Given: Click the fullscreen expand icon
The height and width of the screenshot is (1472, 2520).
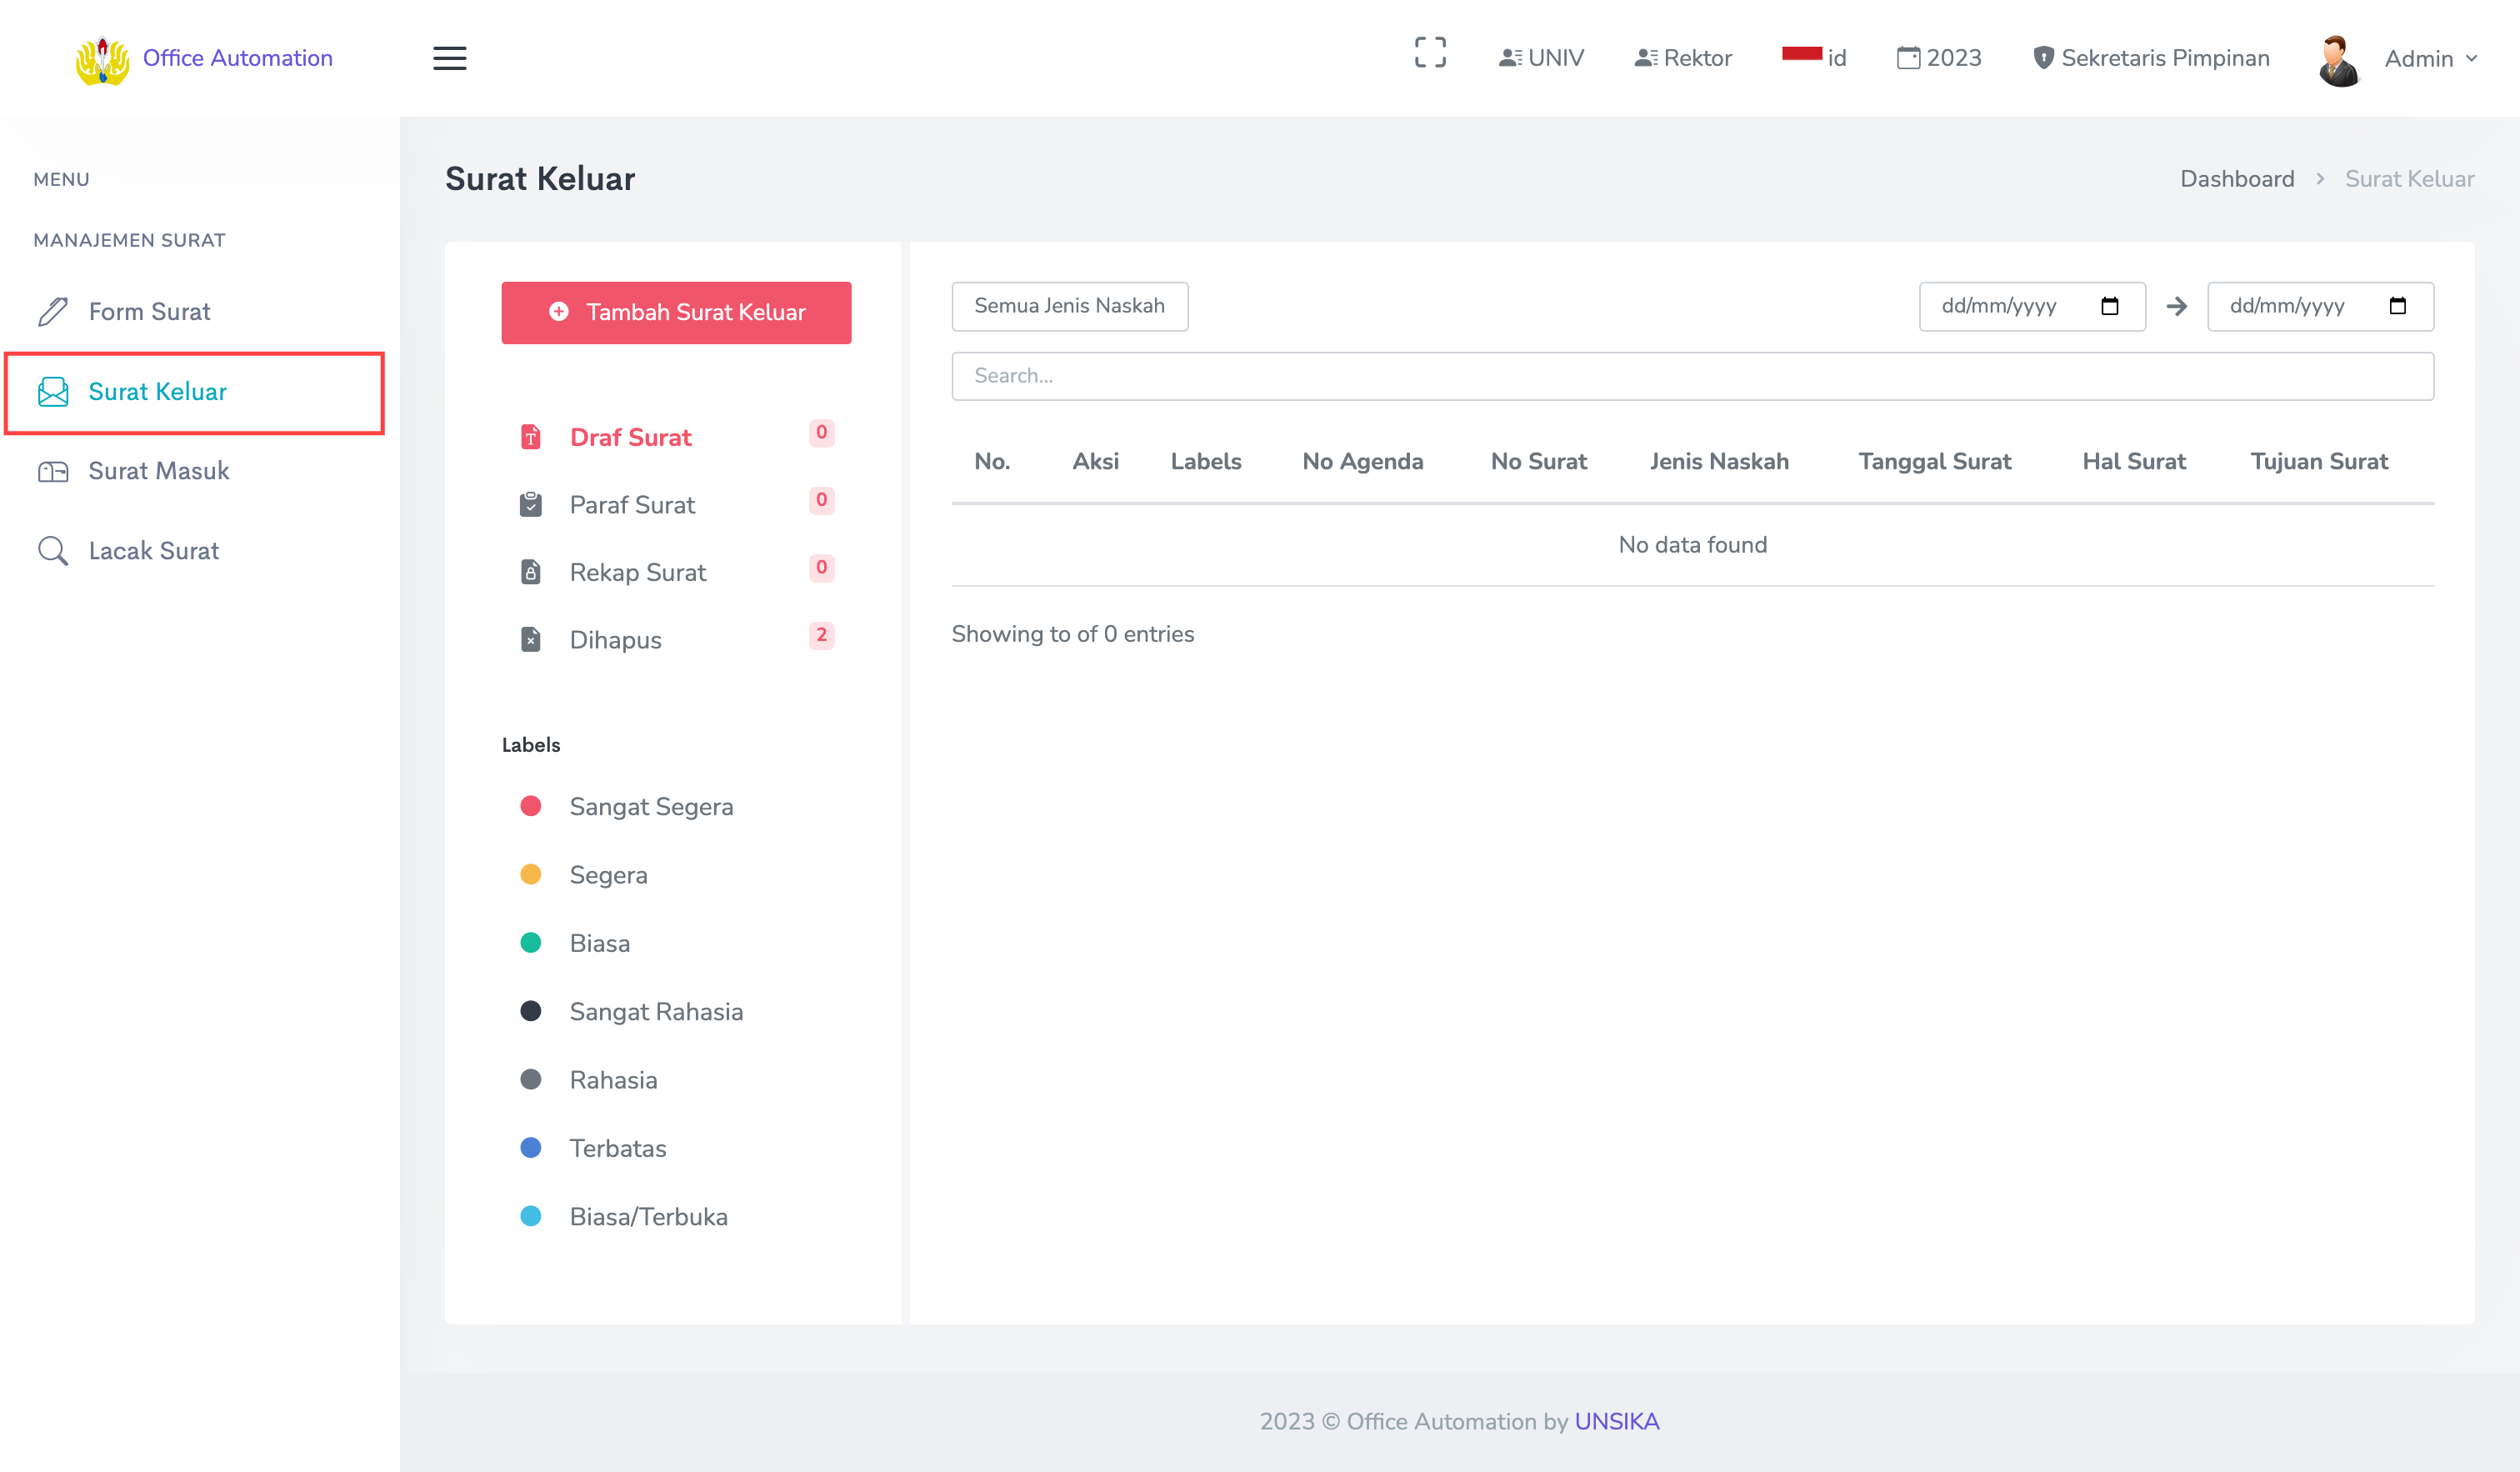Looking at the screenshot, I should [x=1430, y=53].
